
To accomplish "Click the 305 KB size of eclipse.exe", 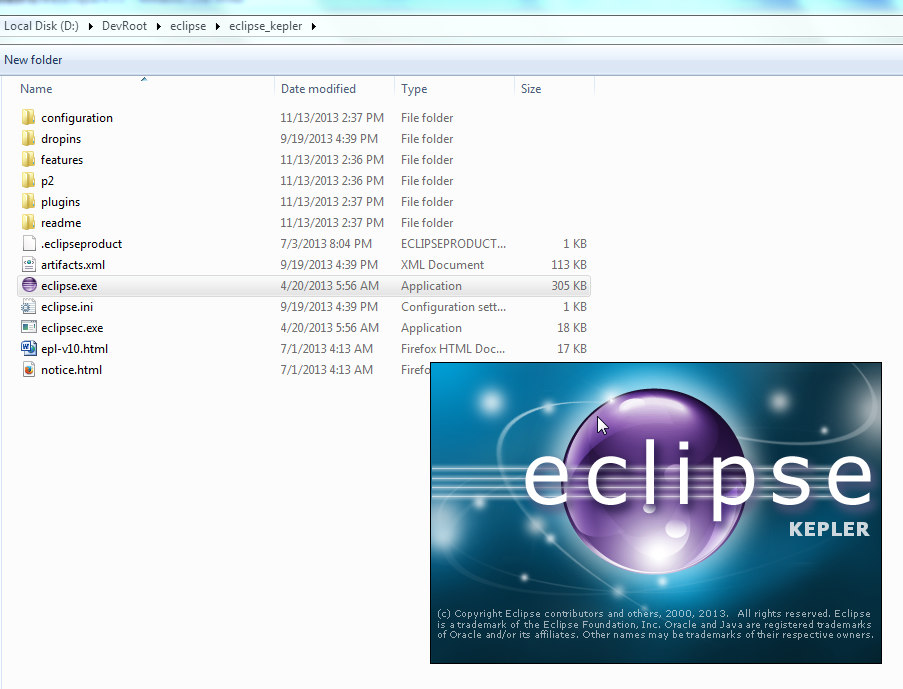I will tap(569, 286).
